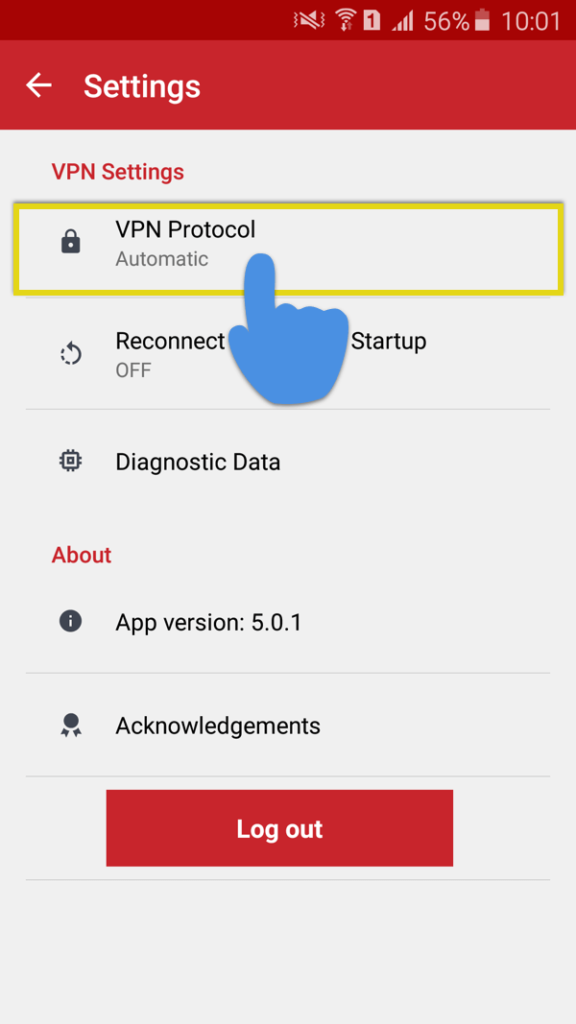Screen dimensions: 576x1024
Task: Tap the Wi-Fi icon in status bar
Action: point(345,22)
